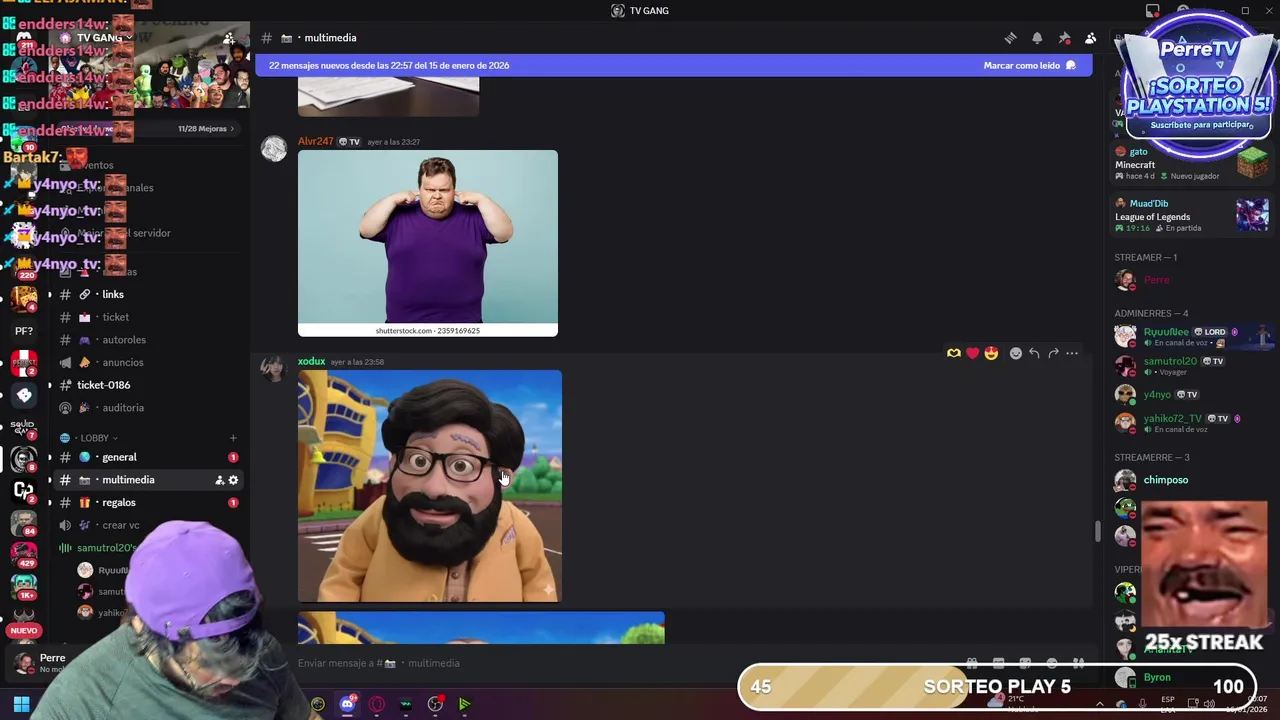
Task: Select the multimedia channel
Action: (150, 480)
